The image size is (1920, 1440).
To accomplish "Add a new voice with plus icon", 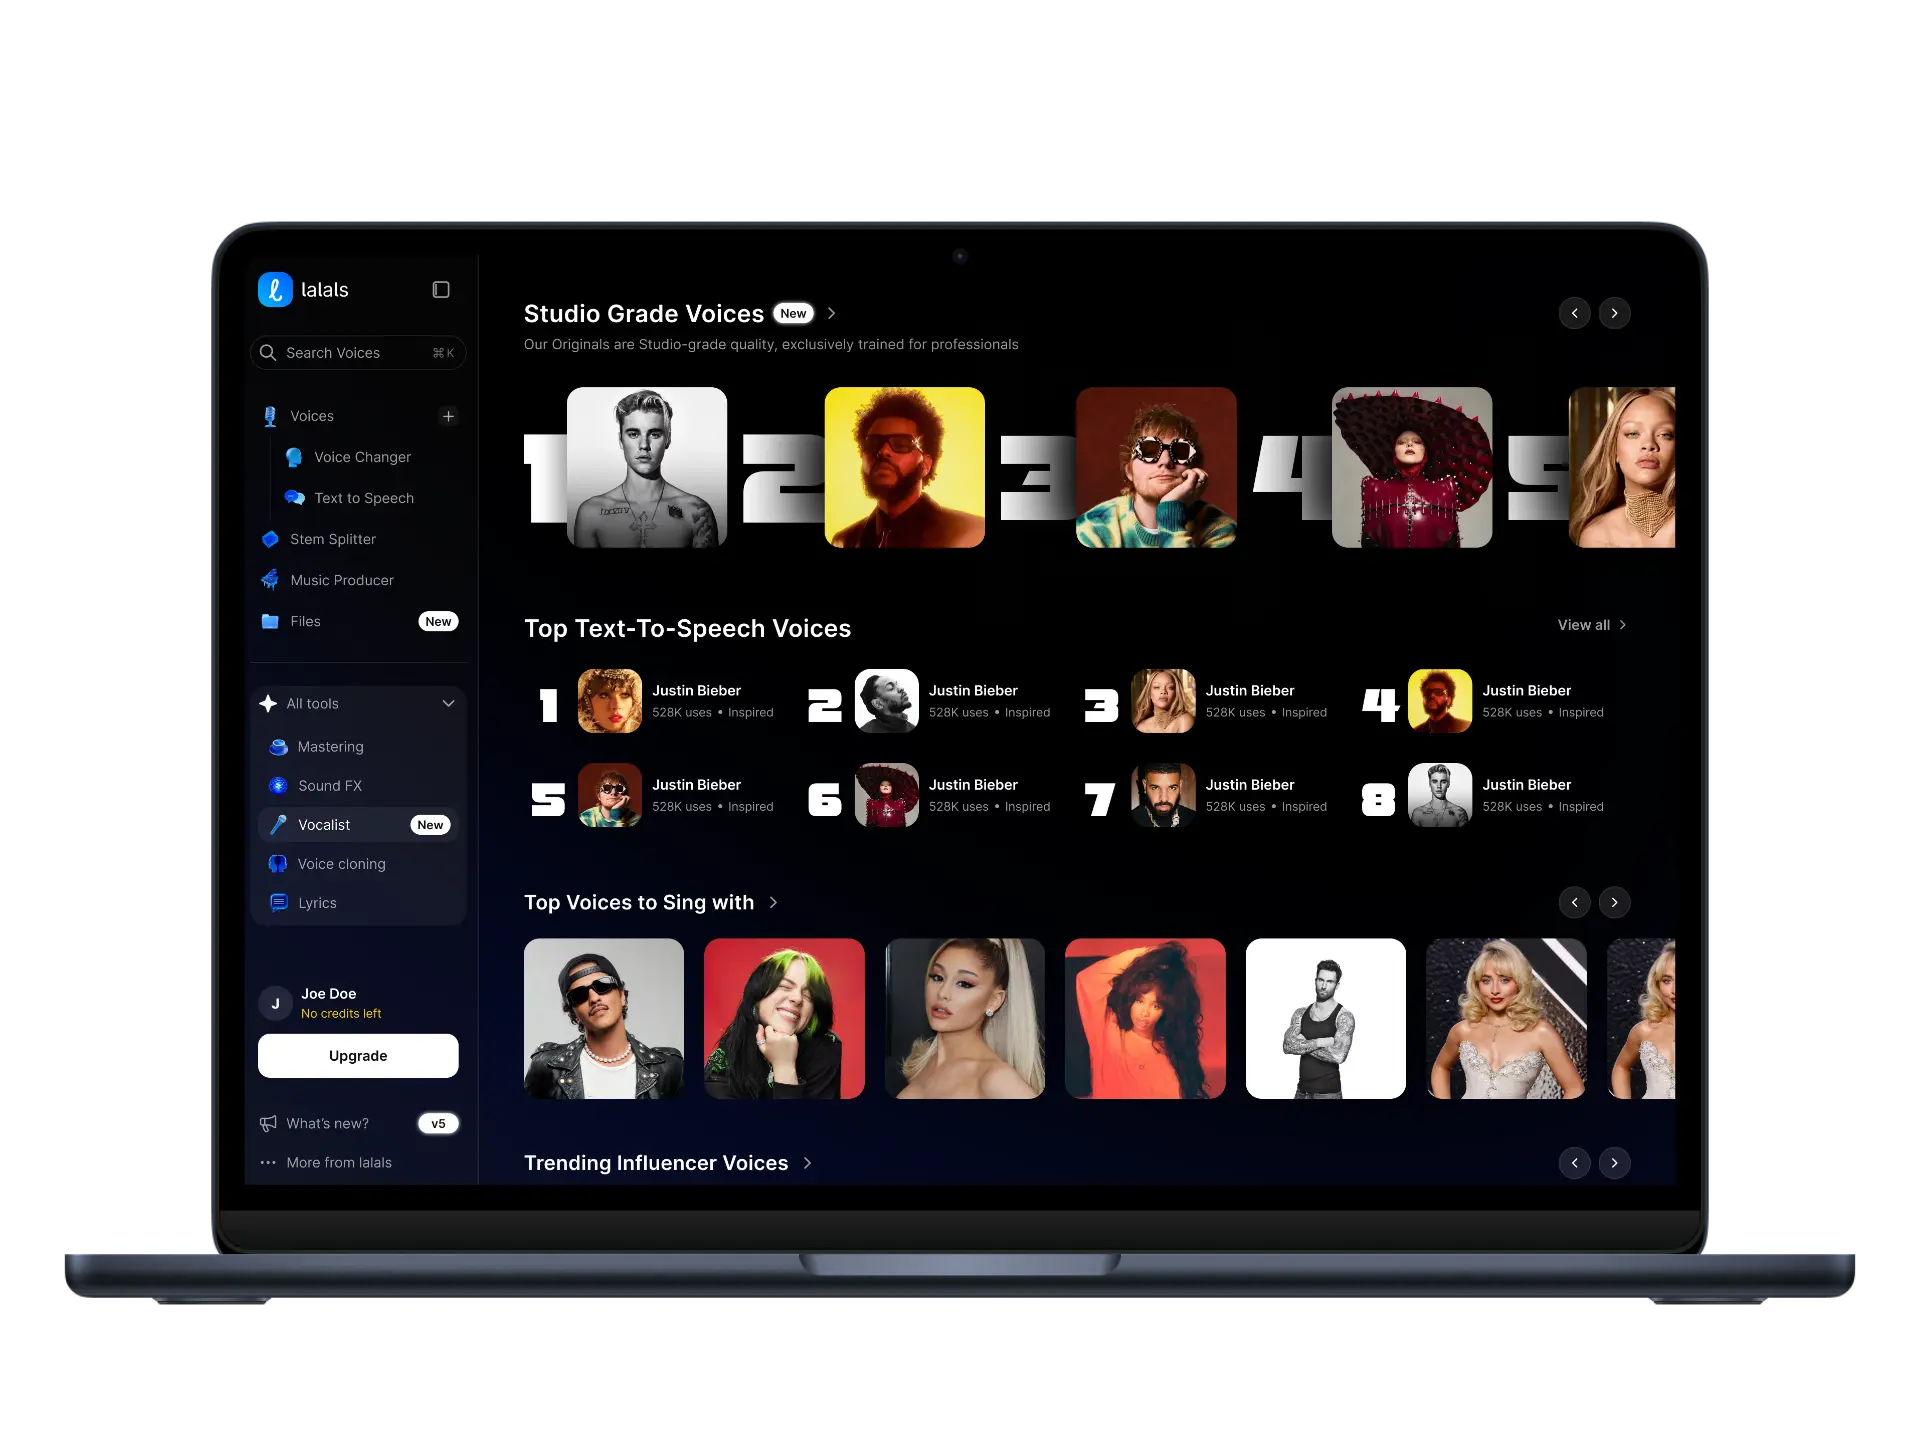I will [448, 416].
